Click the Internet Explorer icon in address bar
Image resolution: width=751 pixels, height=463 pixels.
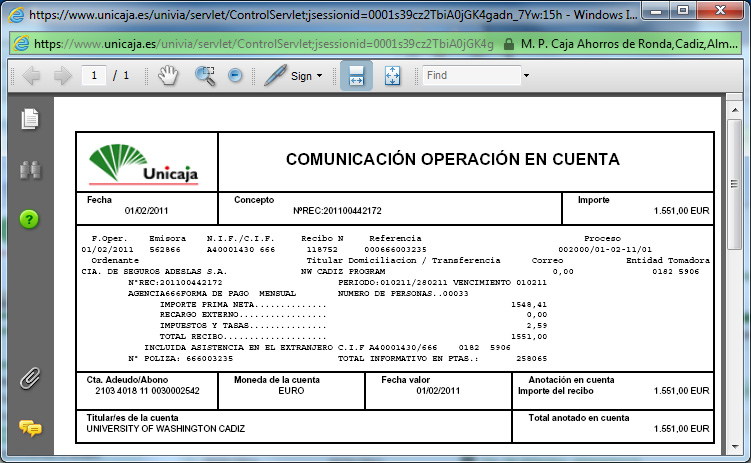click(x=21, y=44)
